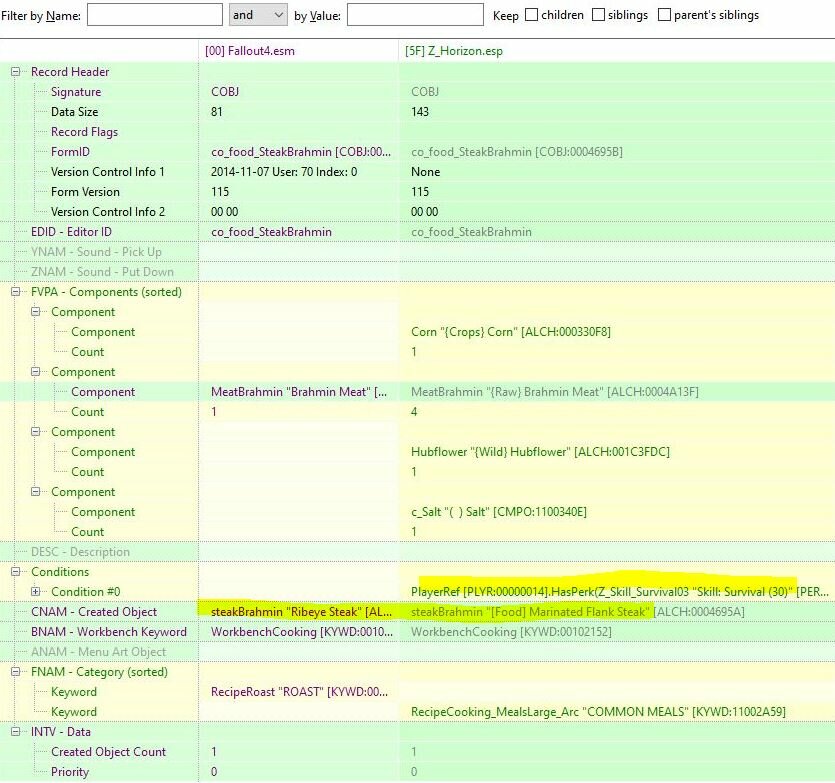The width and height of the screenshot is (835, 783).
Task: Click the Fallout4.esm WorkbenchCooking cell
Action: tap(301, 632)
